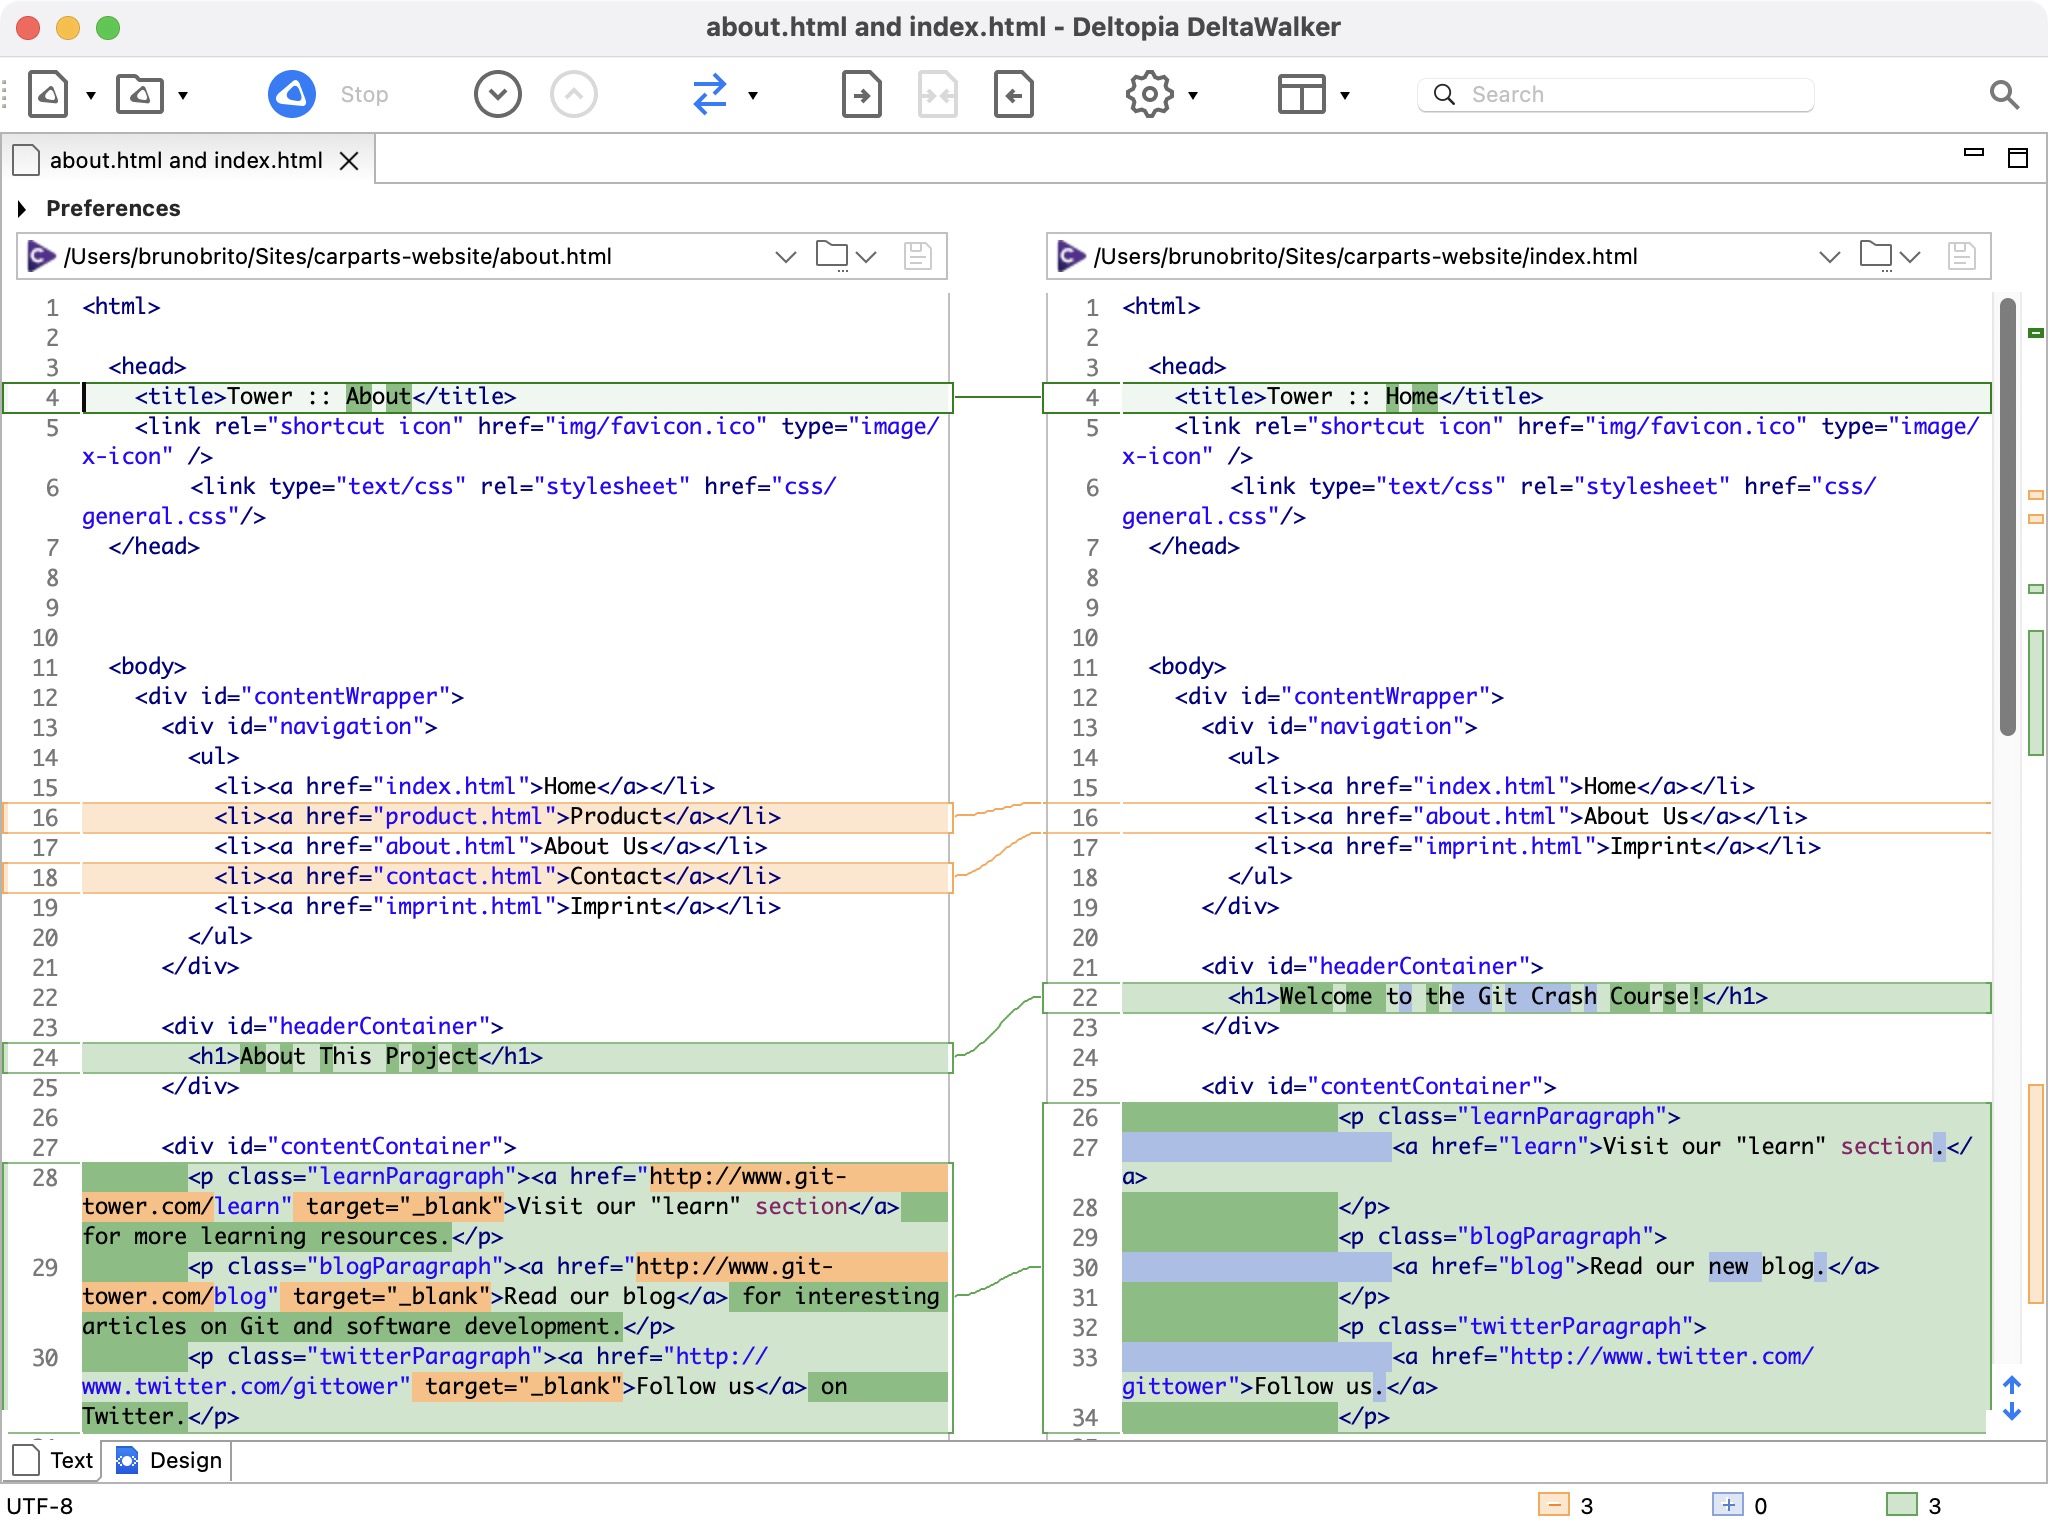Open the layout options dropdown
This screenshot has height=1536, width=2048.
(x=1345, y=96)
